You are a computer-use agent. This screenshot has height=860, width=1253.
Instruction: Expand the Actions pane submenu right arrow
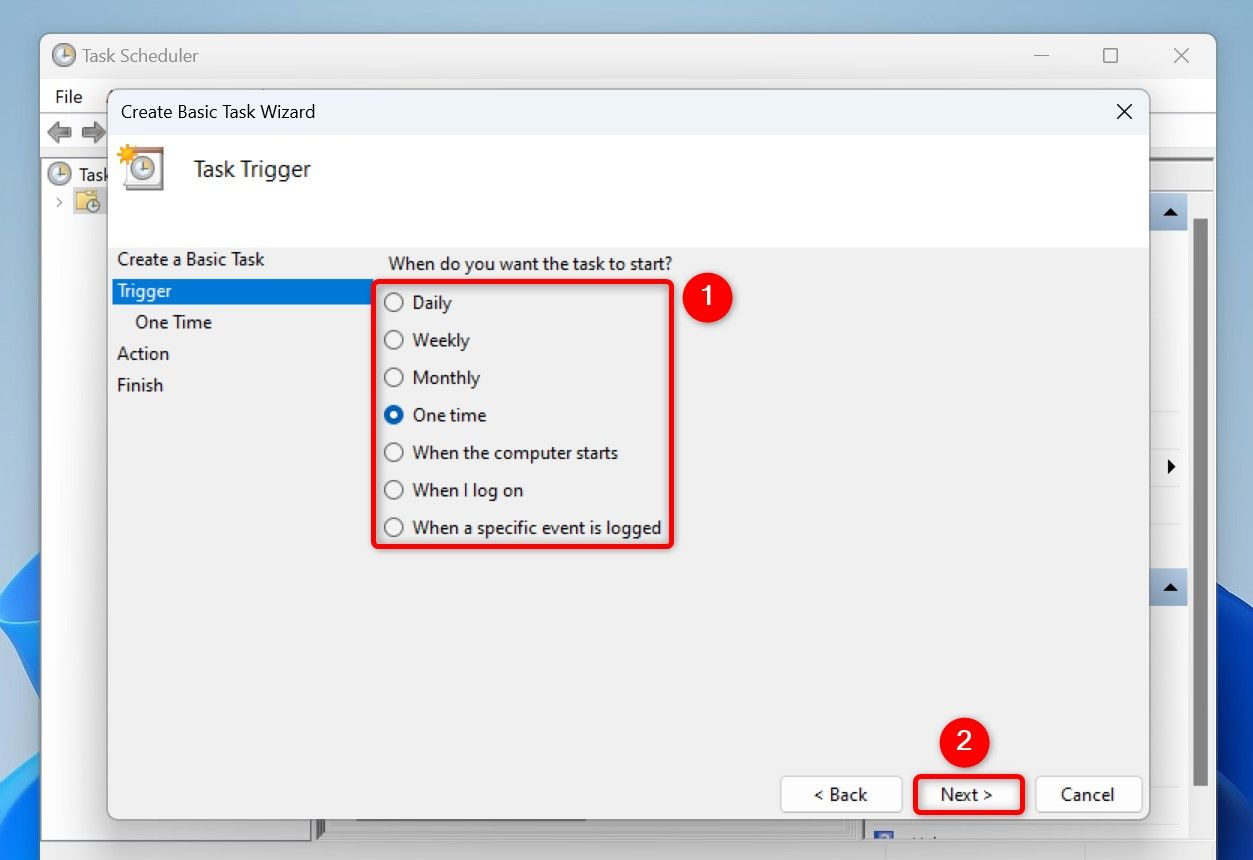click(1171, 466)
